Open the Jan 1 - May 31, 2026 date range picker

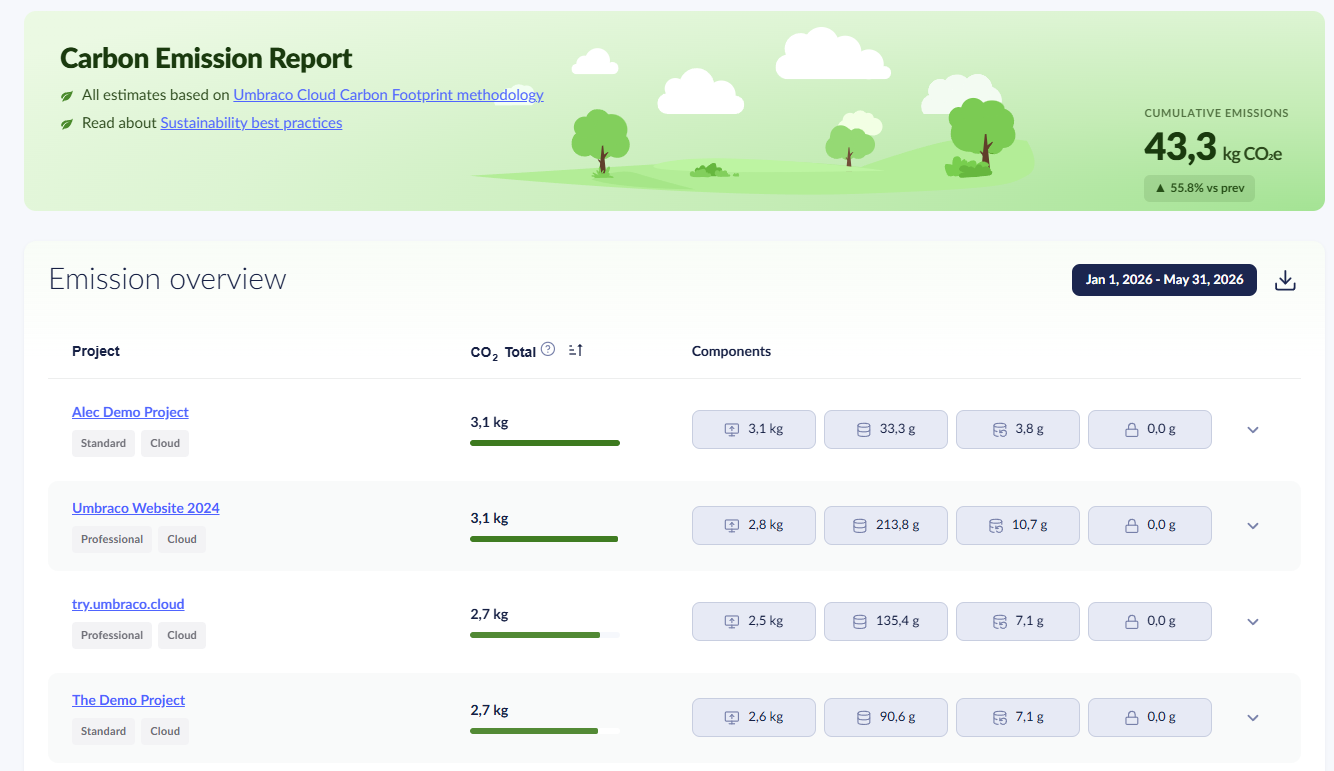tap(1164, 280)
